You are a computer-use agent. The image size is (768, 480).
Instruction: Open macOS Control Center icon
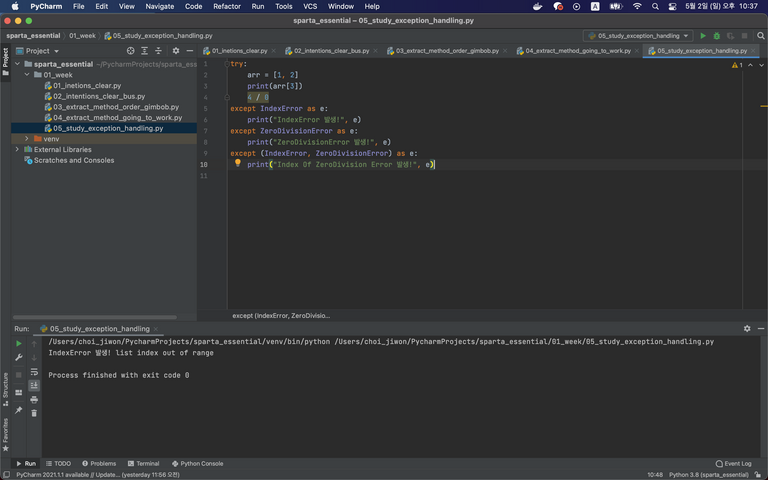pos(672,6)
